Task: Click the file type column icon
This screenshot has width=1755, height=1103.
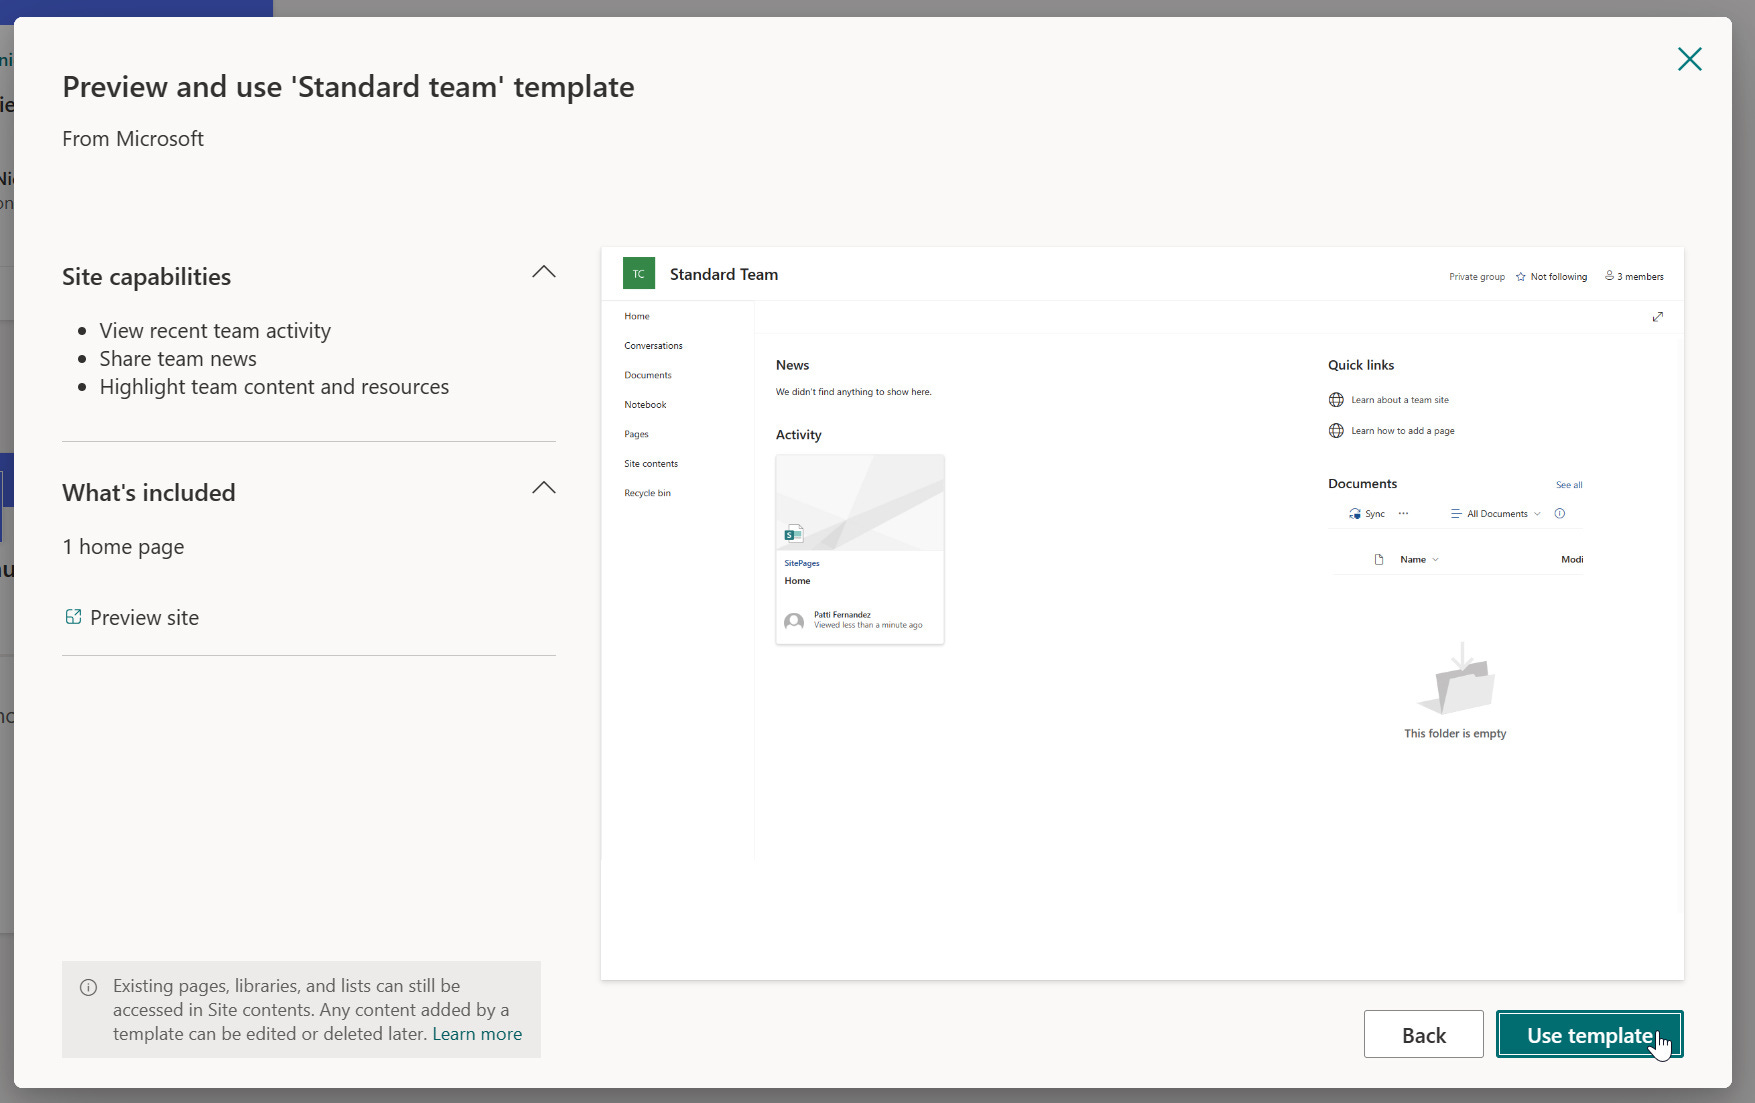Action: pos(1379,560)
